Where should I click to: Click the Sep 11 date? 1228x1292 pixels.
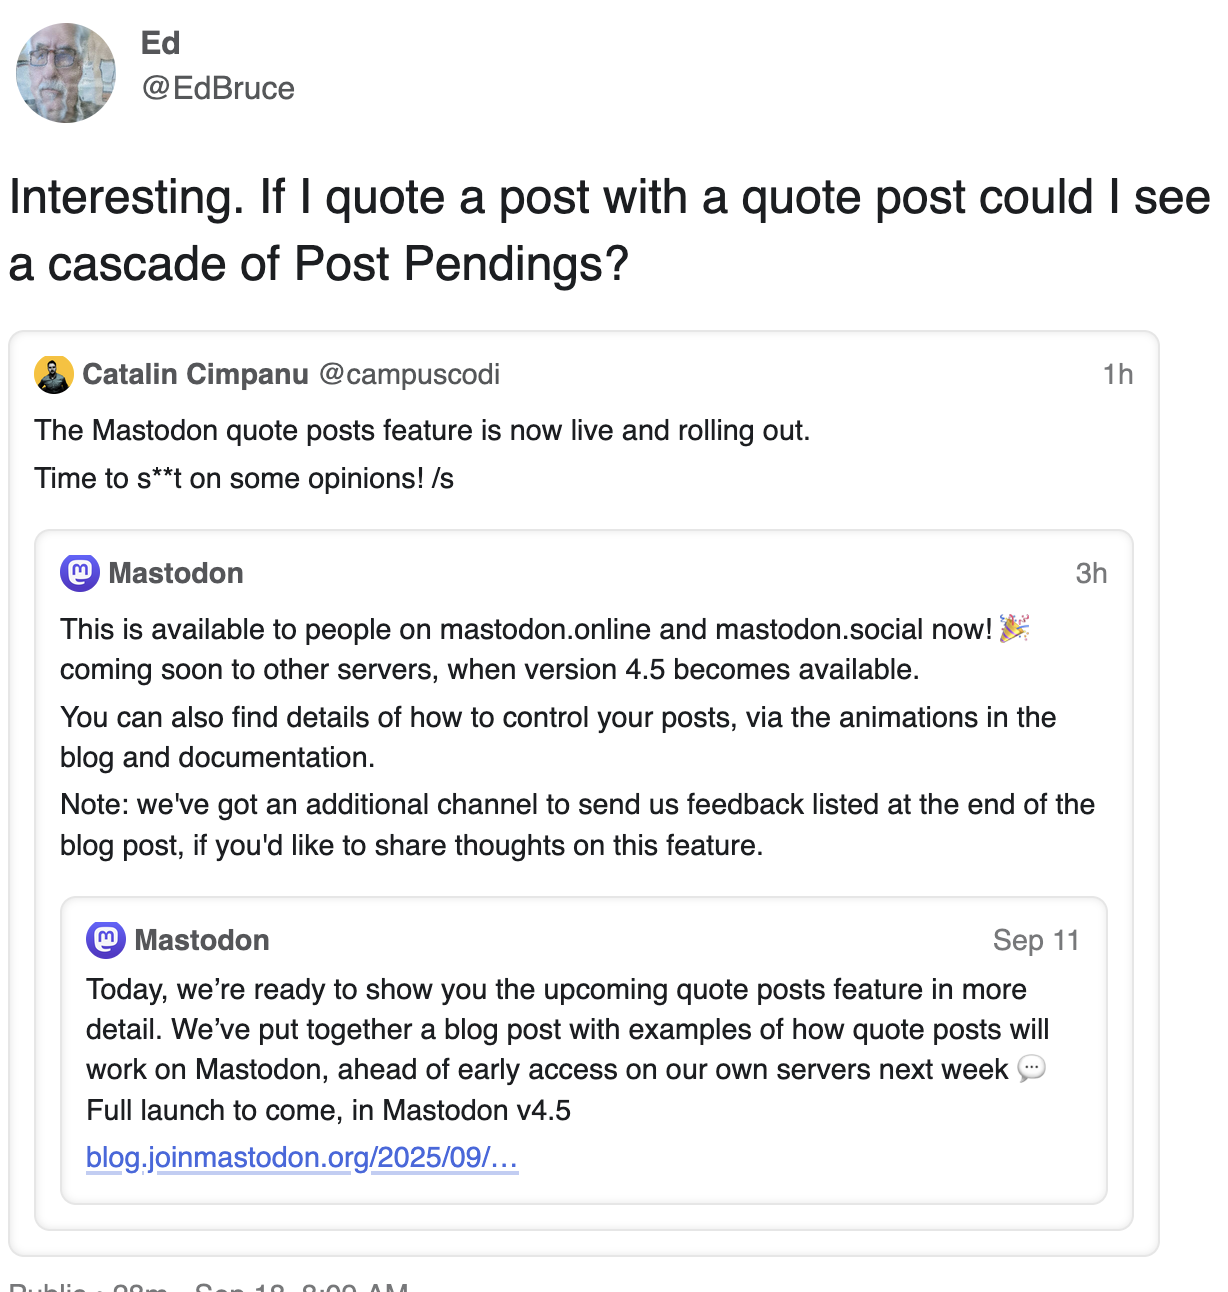click(x=1035, y=940)
